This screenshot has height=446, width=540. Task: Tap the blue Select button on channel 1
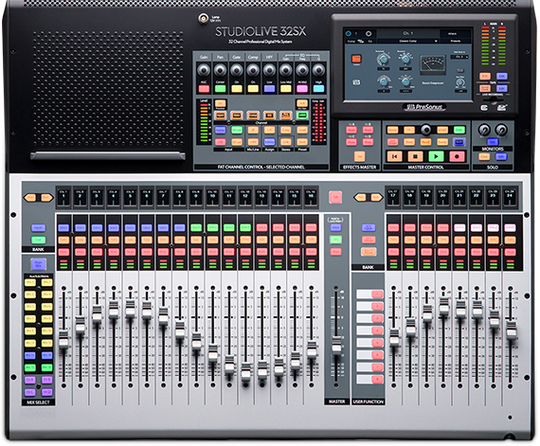tap(64, 228)
